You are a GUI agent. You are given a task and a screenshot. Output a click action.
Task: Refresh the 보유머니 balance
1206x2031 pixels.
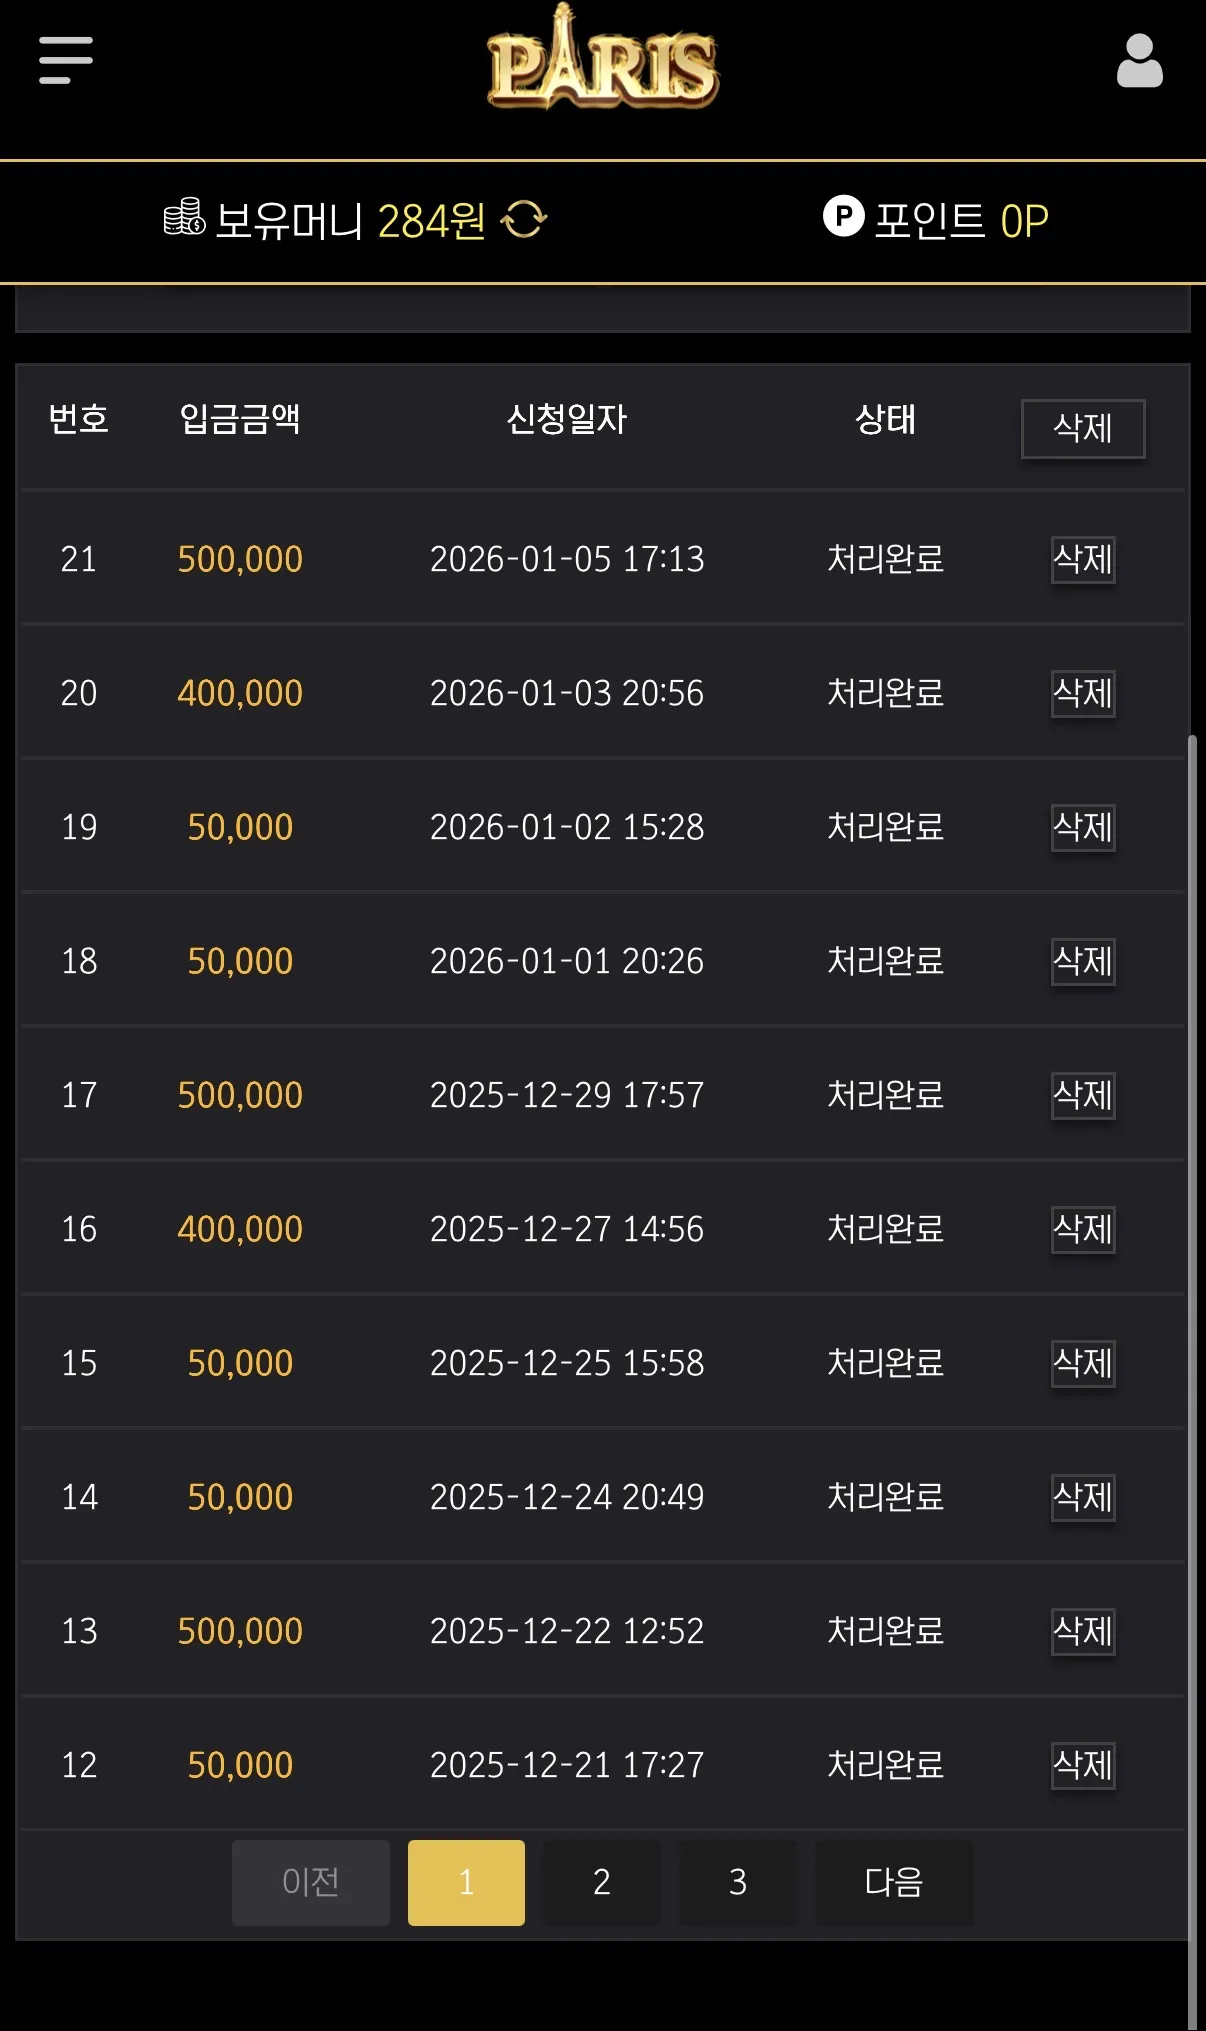pyautogui.click(x=524, y=220)
